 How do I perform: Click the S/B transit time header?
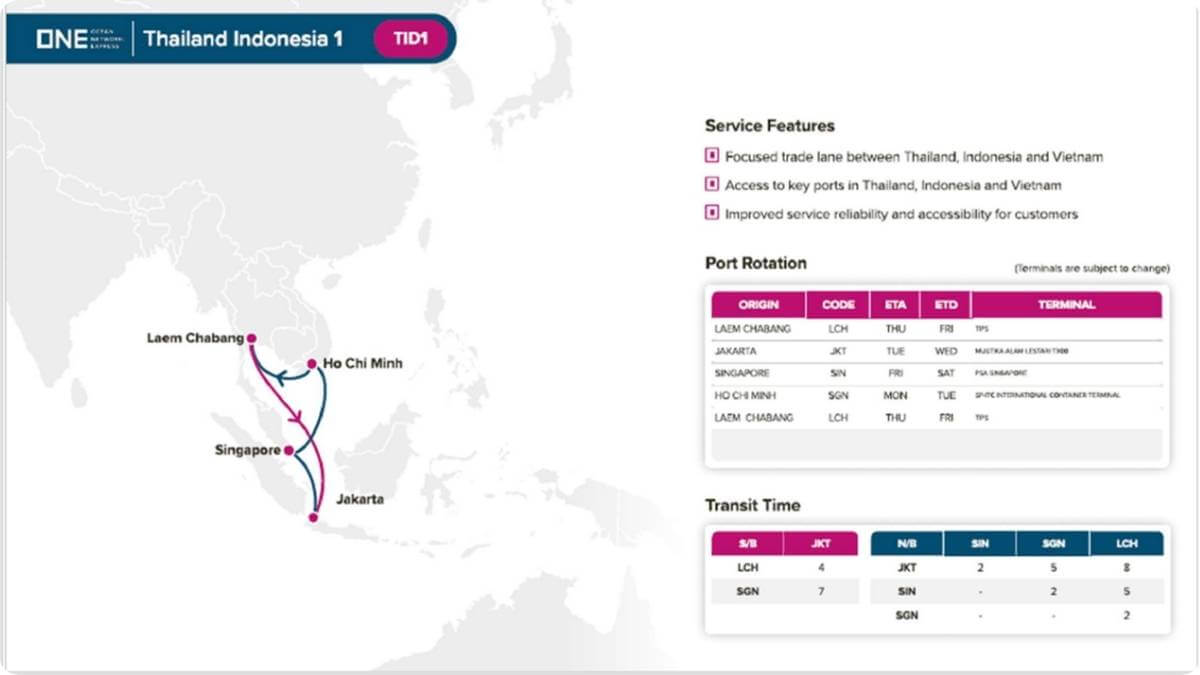point(746,544)
